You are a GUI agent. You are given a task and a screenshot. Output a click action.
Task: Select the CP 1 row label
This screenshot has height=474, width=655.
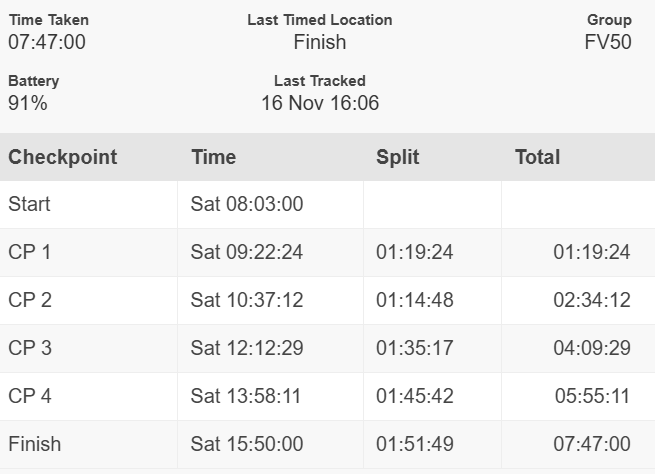[x=29, y=252]
